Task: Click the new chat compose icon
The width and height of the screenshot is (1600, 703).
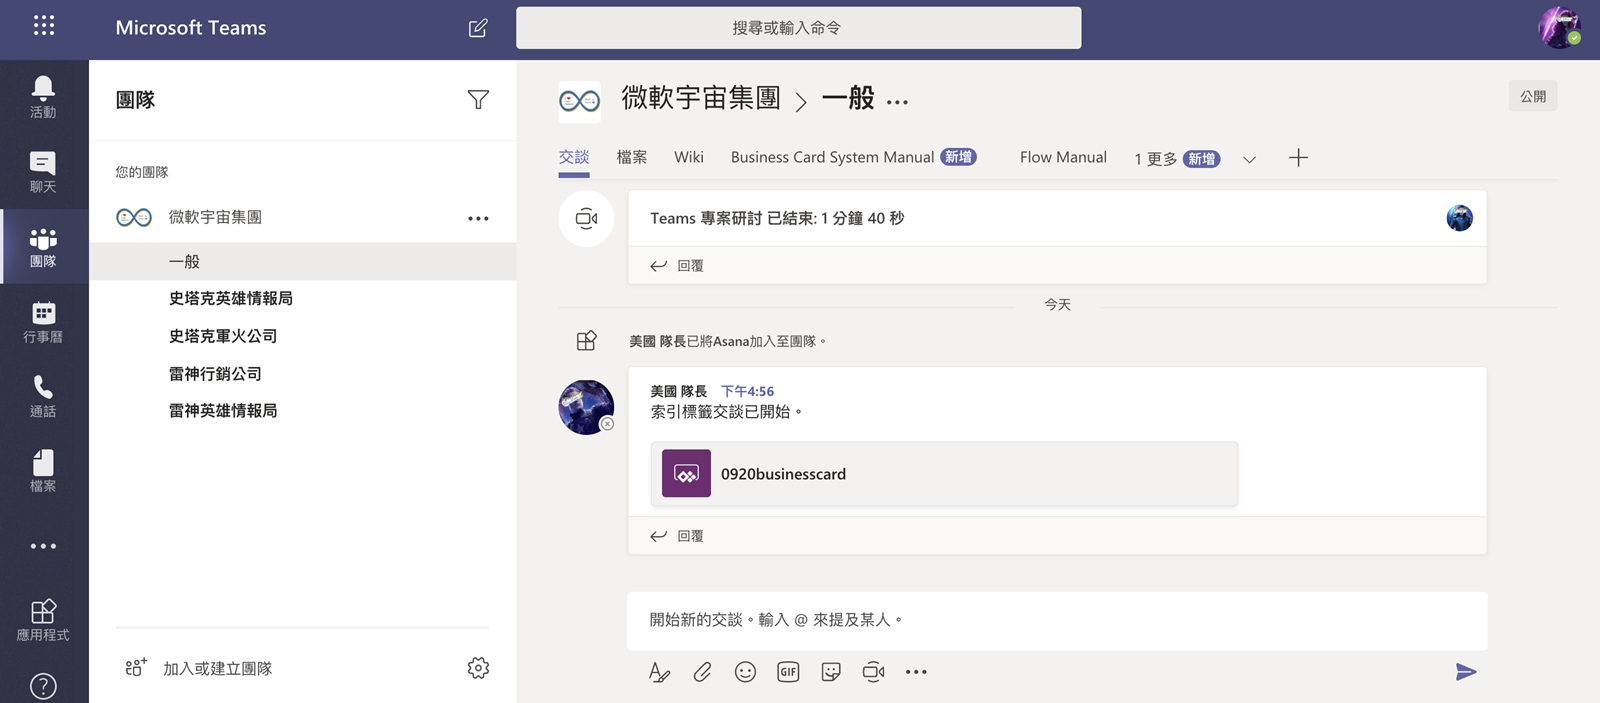Action: pos(478,28)
